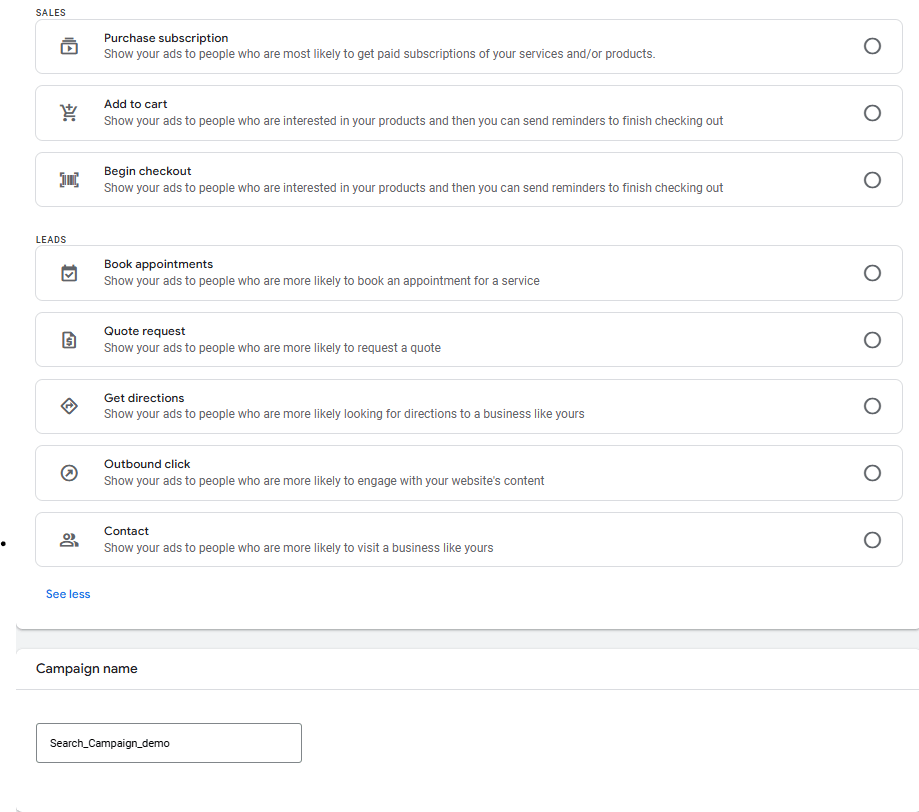Click the Outbound click title text
Image resolution: width=919 pixels, height=812 pixels.
coord(147,464)
